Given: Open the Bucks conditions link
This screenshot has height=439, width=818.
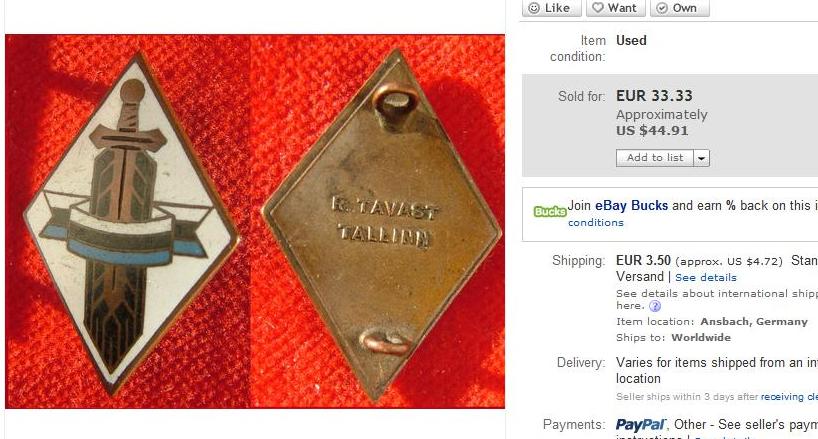Looking at the screenshot, I should click(596, 223).
